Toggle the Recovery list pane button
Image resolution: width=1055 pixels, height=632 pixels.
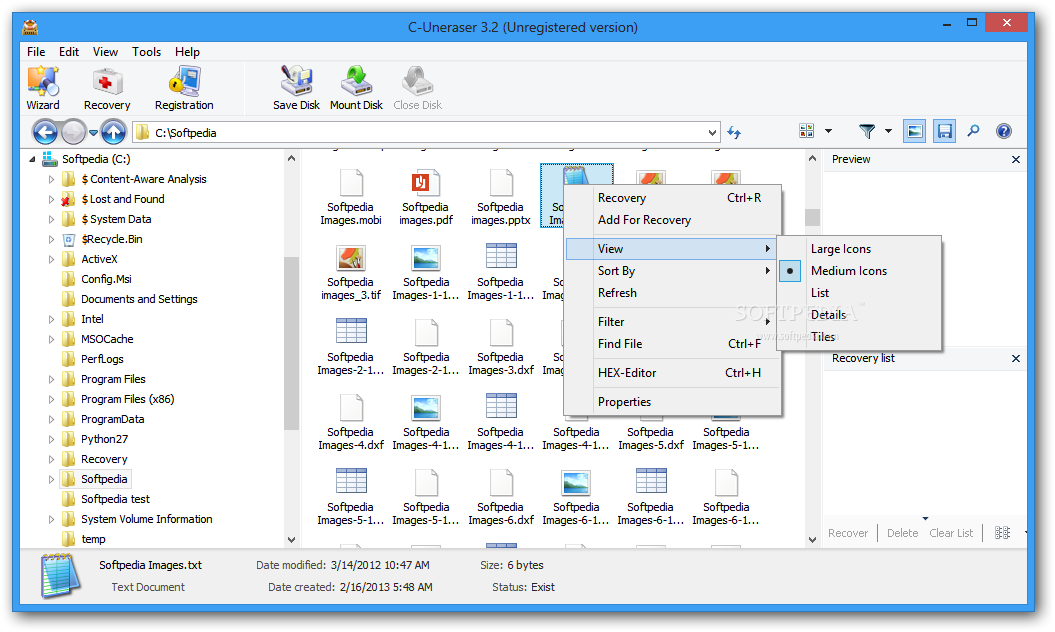[944, 131]
